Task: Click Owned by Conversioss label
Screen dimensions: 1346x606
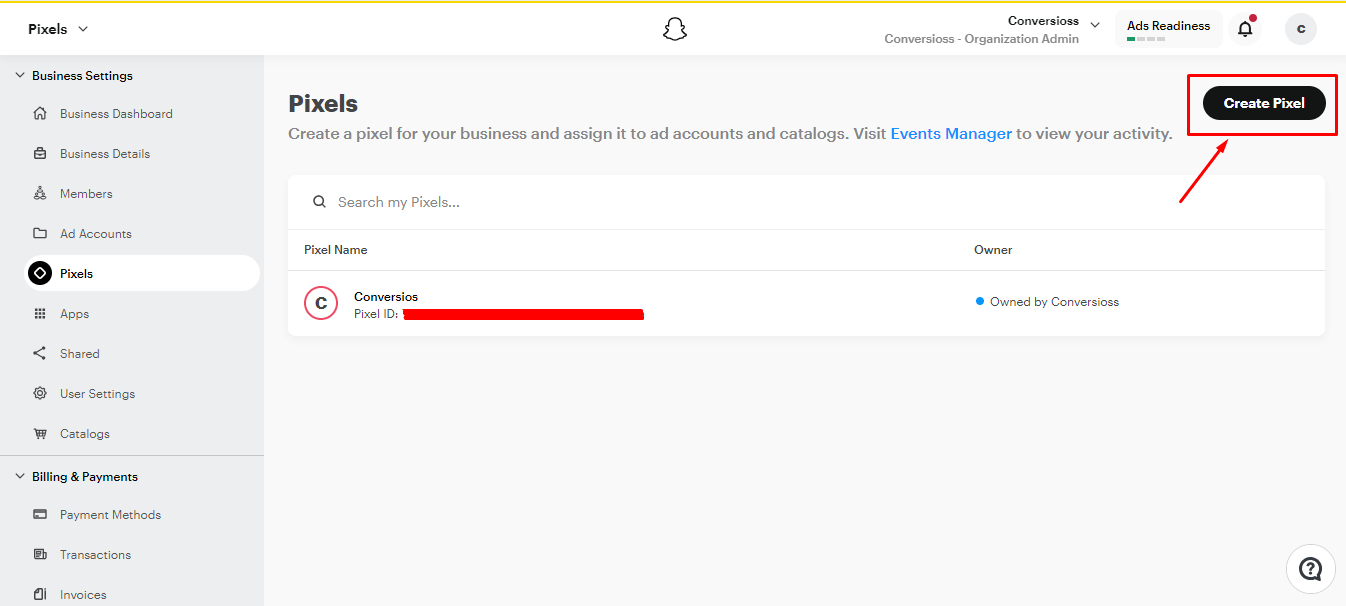Action: click(1054, 302)
